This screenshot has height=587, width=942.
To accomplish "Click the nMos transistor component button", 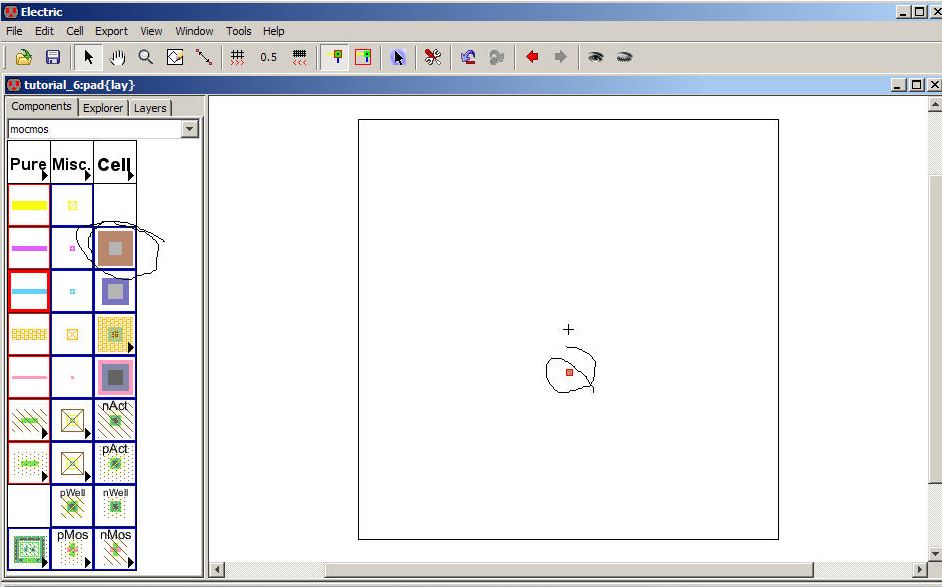I will [x=115, y=549].
